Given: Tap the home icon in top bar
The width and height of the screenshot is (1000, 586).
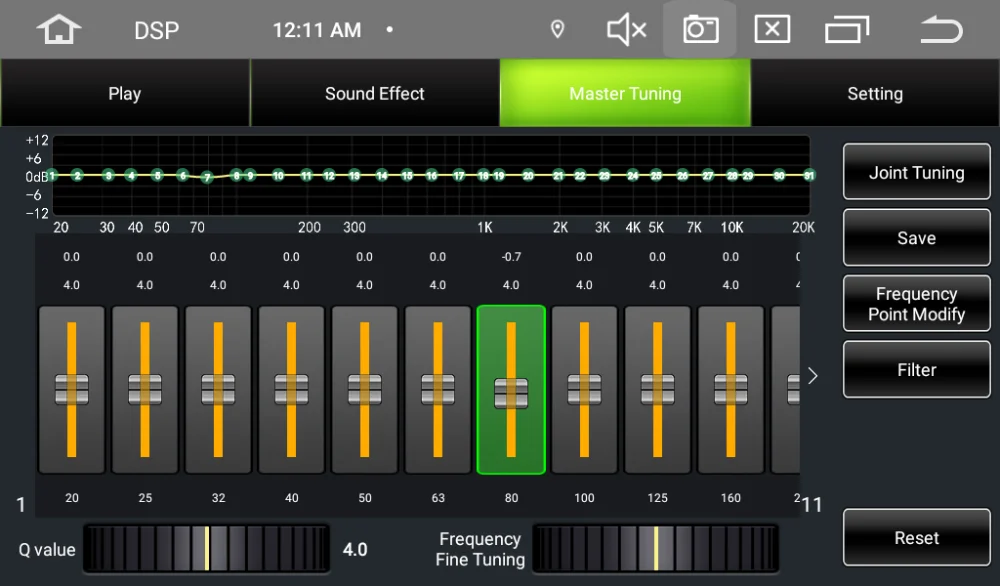Looking at the screenshot, I should 57,29.
